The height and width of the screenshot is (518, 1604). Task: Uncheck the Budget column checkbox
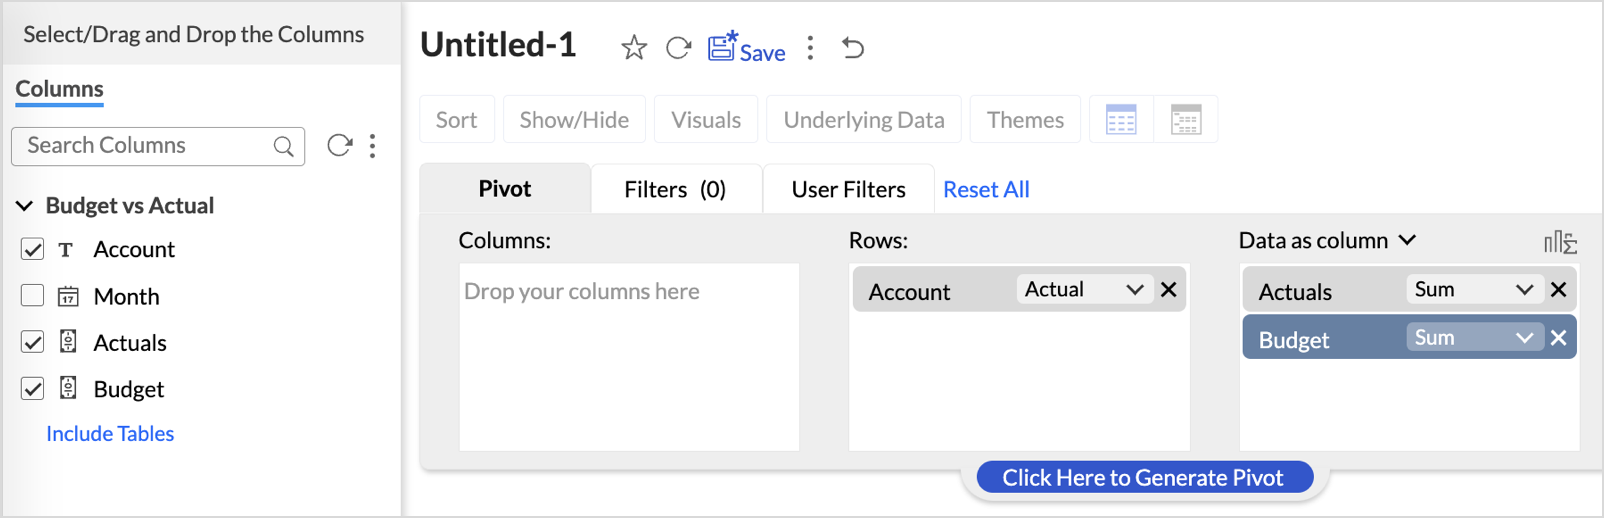click(33, 389)
